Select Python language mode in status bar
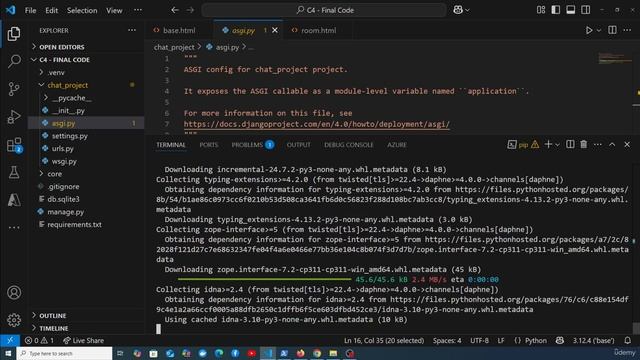Image resolution: width=640 pixels, height=360 pixels. click(x=536, y=340)
